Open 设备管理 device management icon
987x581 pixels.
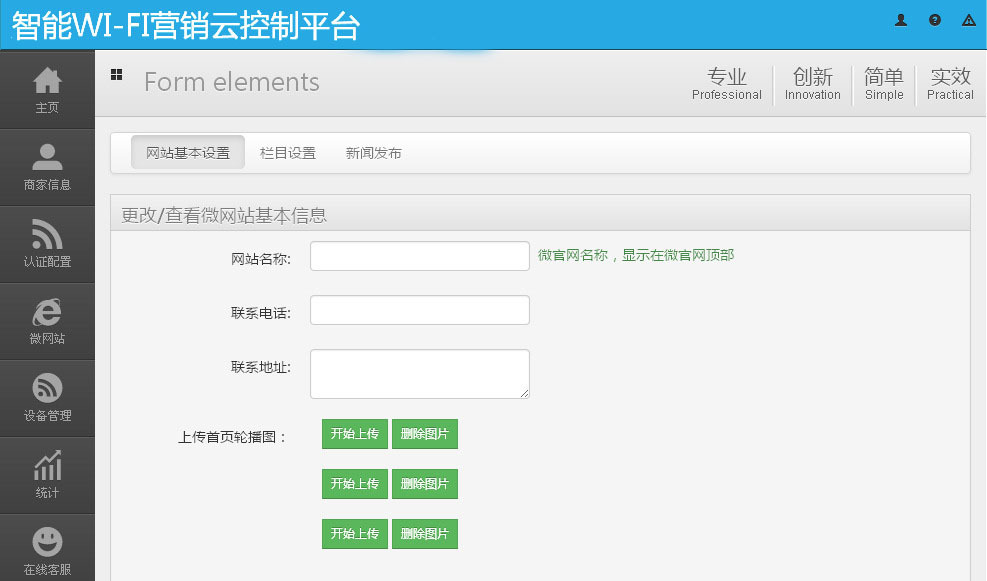tap(47, 388)
